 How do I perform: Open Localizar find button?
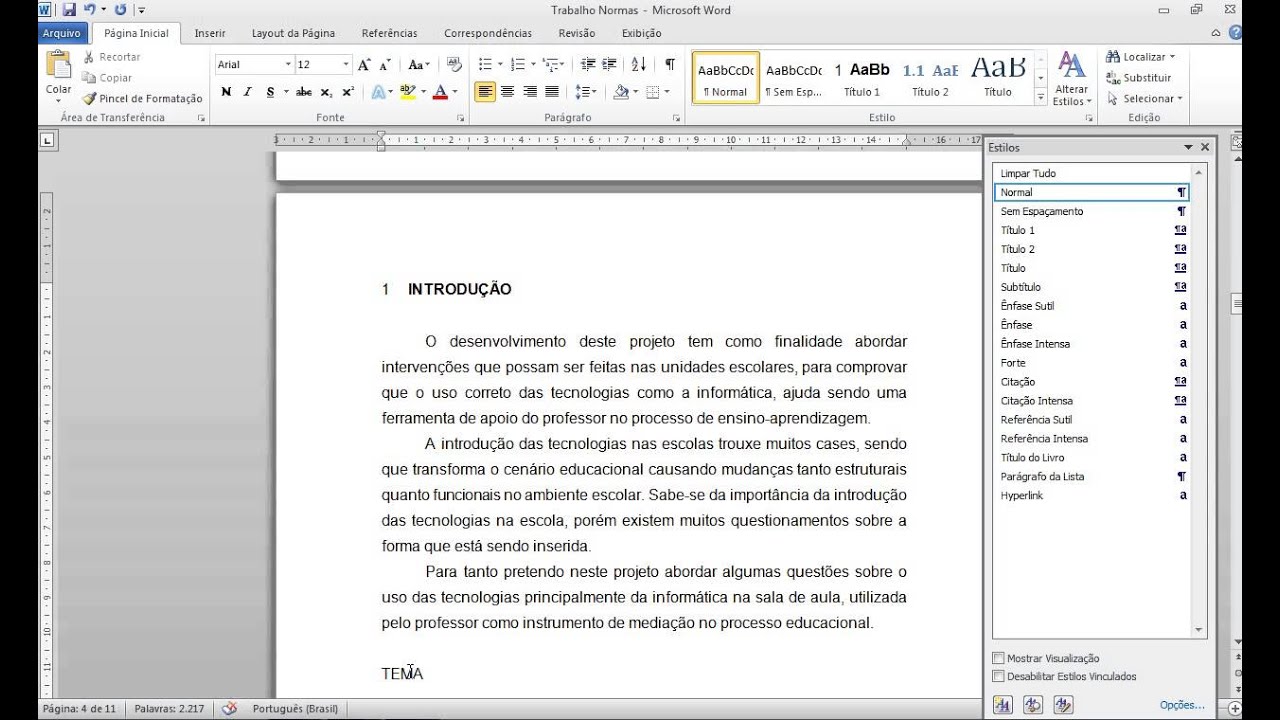click(x=1140, y=57)
